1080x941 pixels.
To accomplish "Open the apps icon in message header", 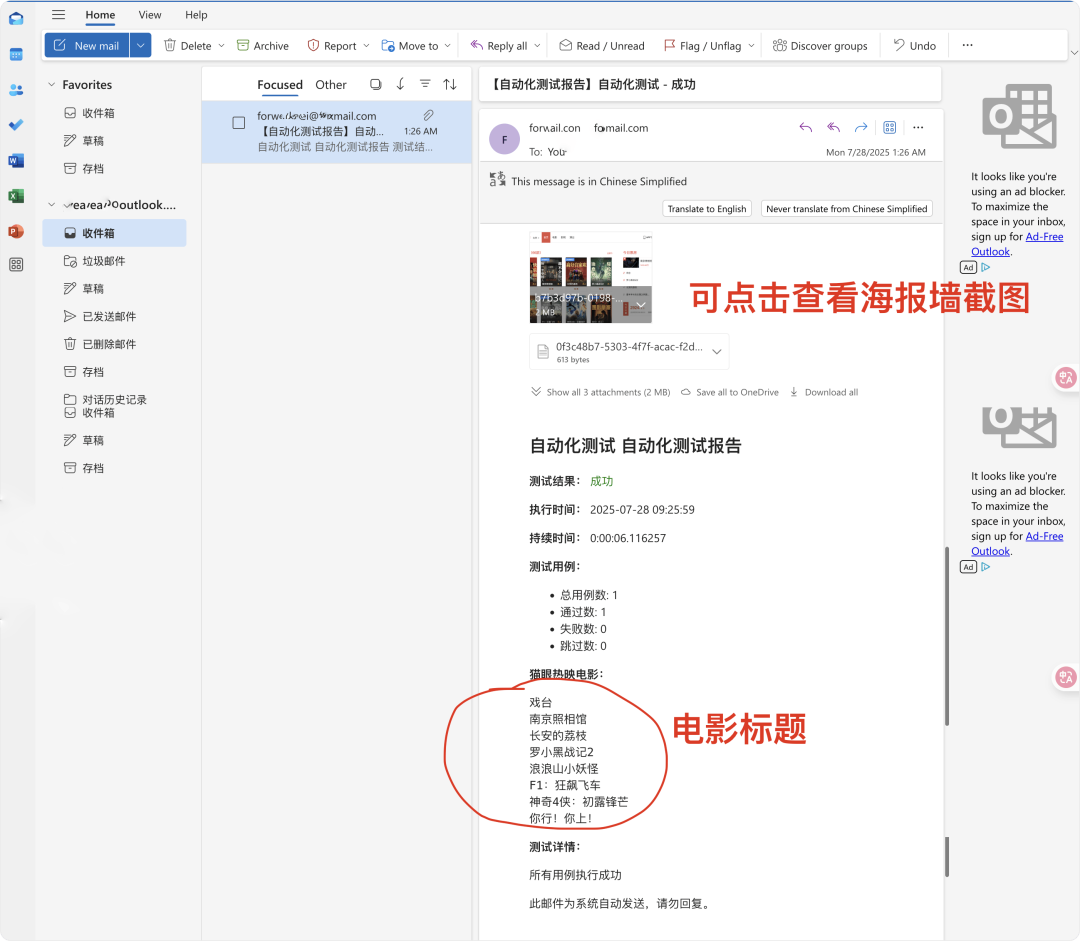I will coord(889,127).
